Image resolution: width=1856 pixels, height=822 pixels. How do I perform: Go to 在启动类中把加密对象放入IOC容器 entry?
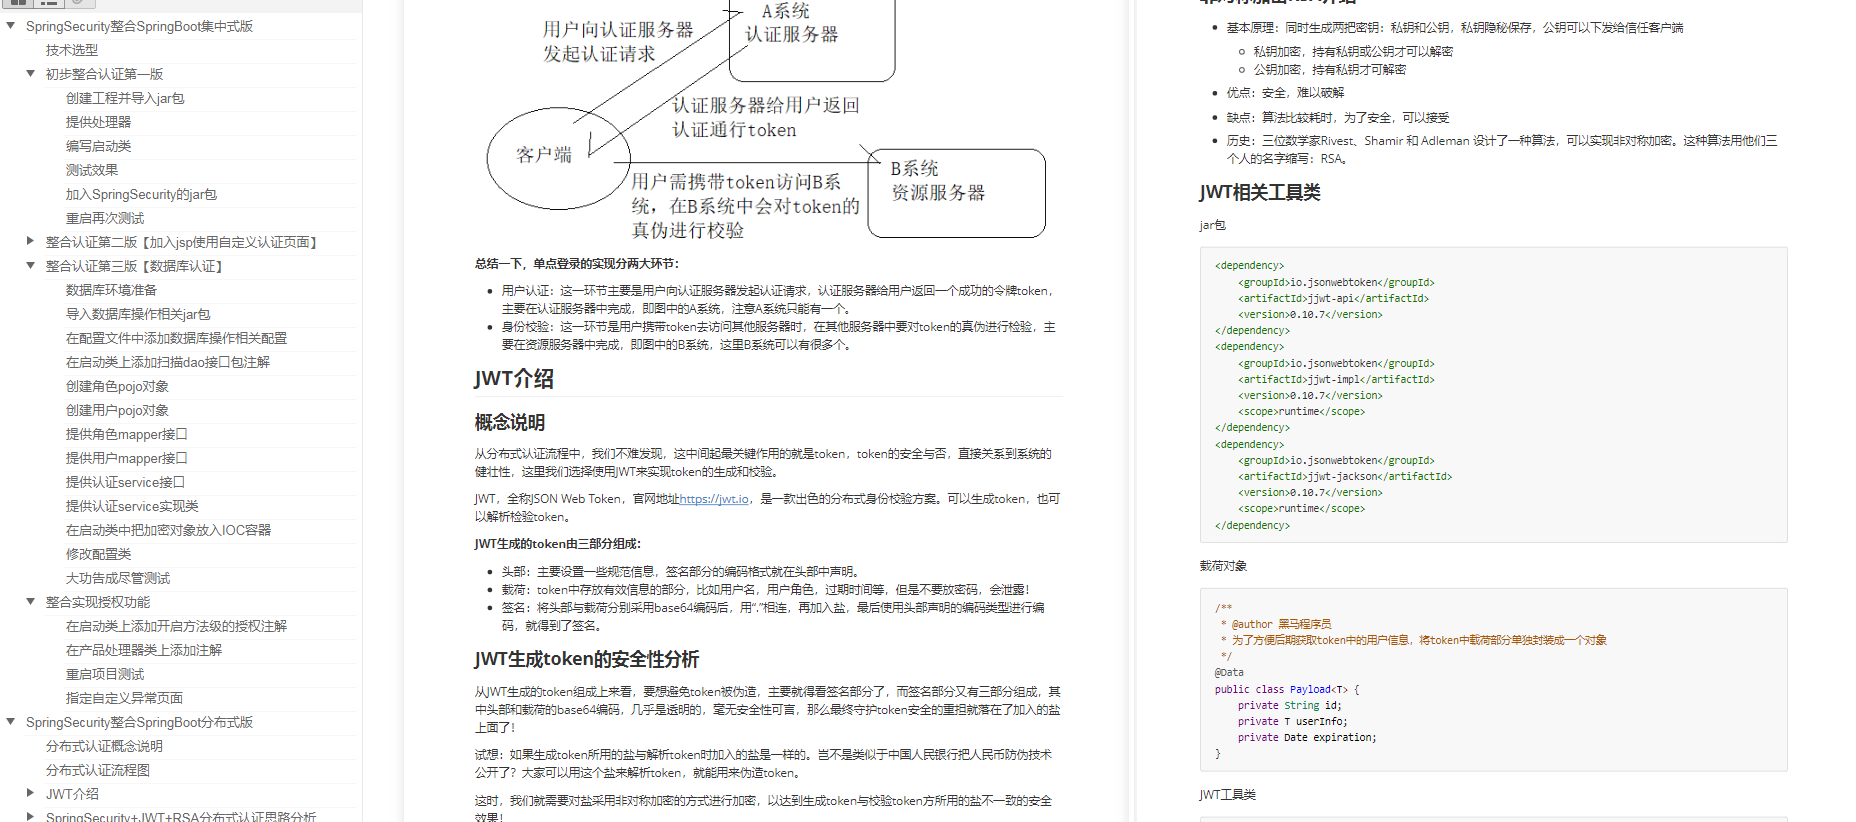click(x=168, y=530)
